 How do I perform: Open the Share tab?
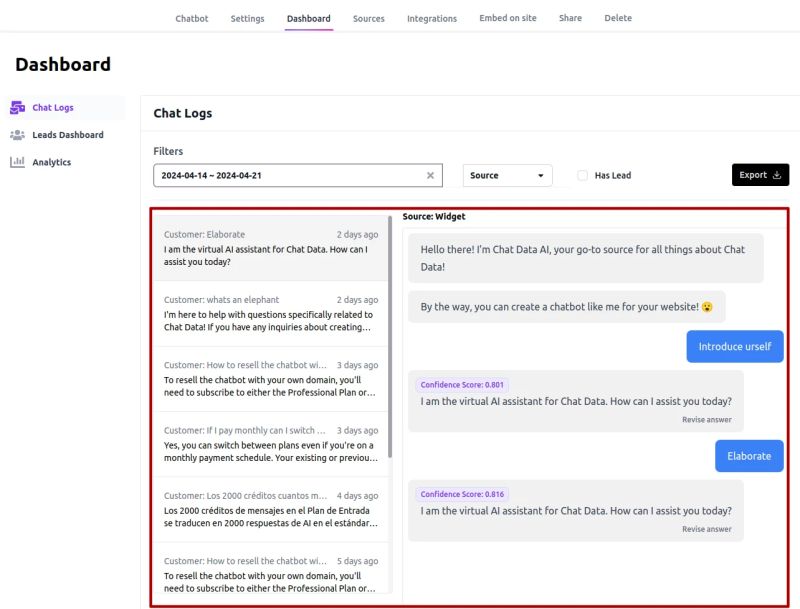pyautogui.click(x=570, y=18)
